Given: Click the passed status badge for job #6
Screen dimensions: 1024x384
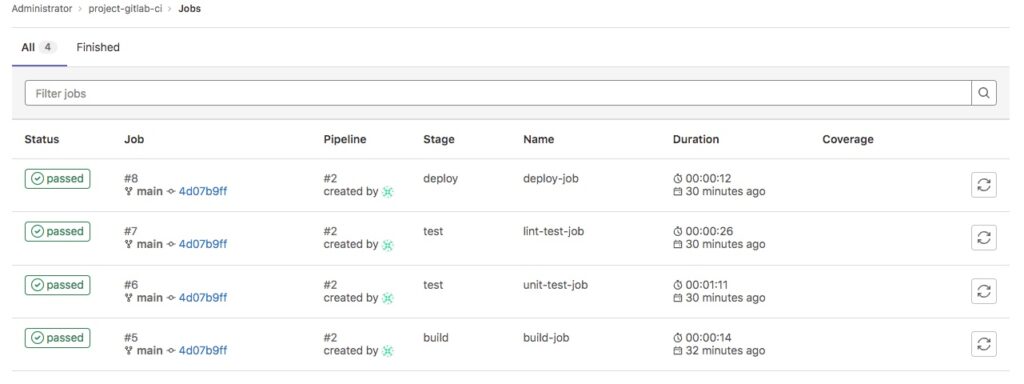Looking at the screenshot, I should pyautogui.click(x=57, y=285).
